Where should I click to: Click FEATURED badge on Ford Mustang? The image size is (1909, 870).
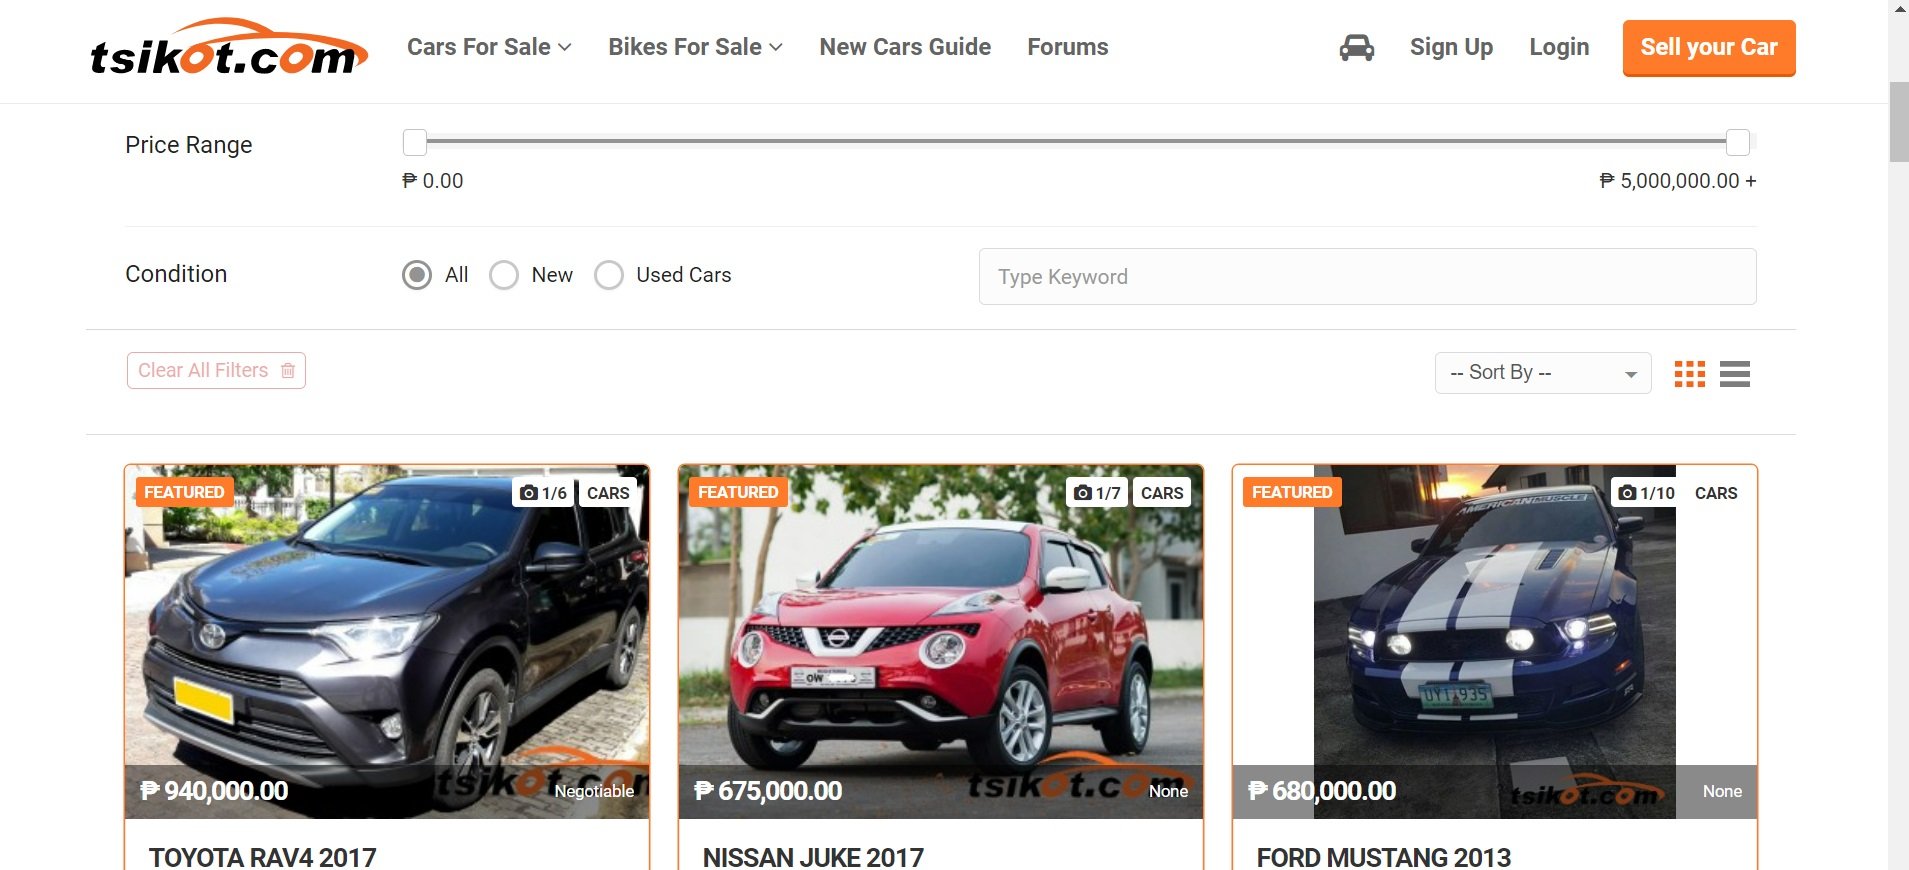[1292, 492]
